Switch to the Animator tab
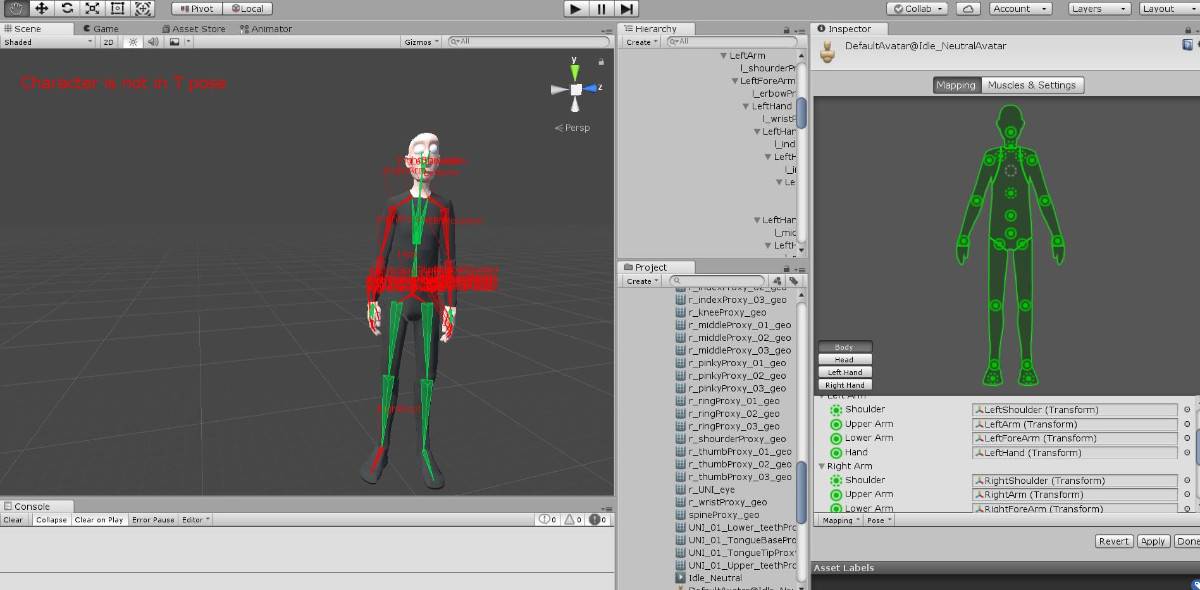1200x590 pixels. pos(265,29)
